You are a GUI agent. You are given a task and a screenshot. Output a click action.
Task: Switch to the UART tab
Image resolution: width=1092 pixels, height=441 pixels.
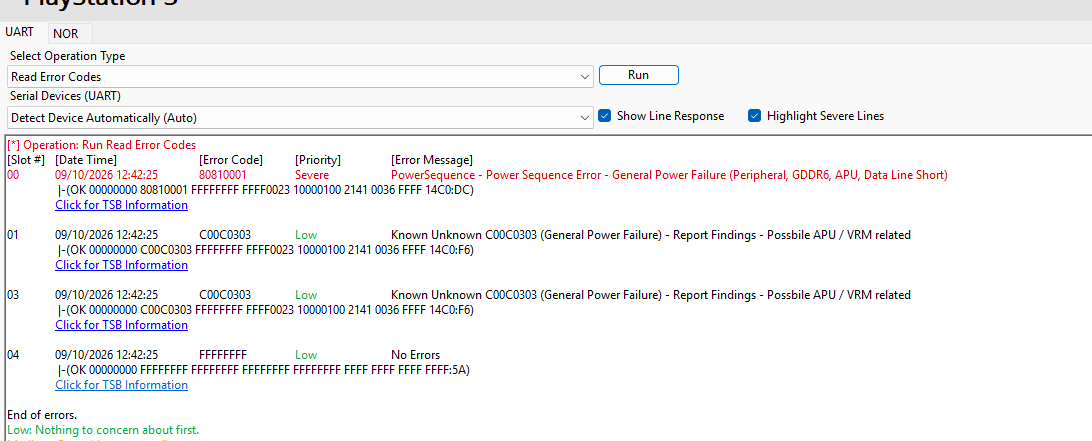click(x=19, y=32)
